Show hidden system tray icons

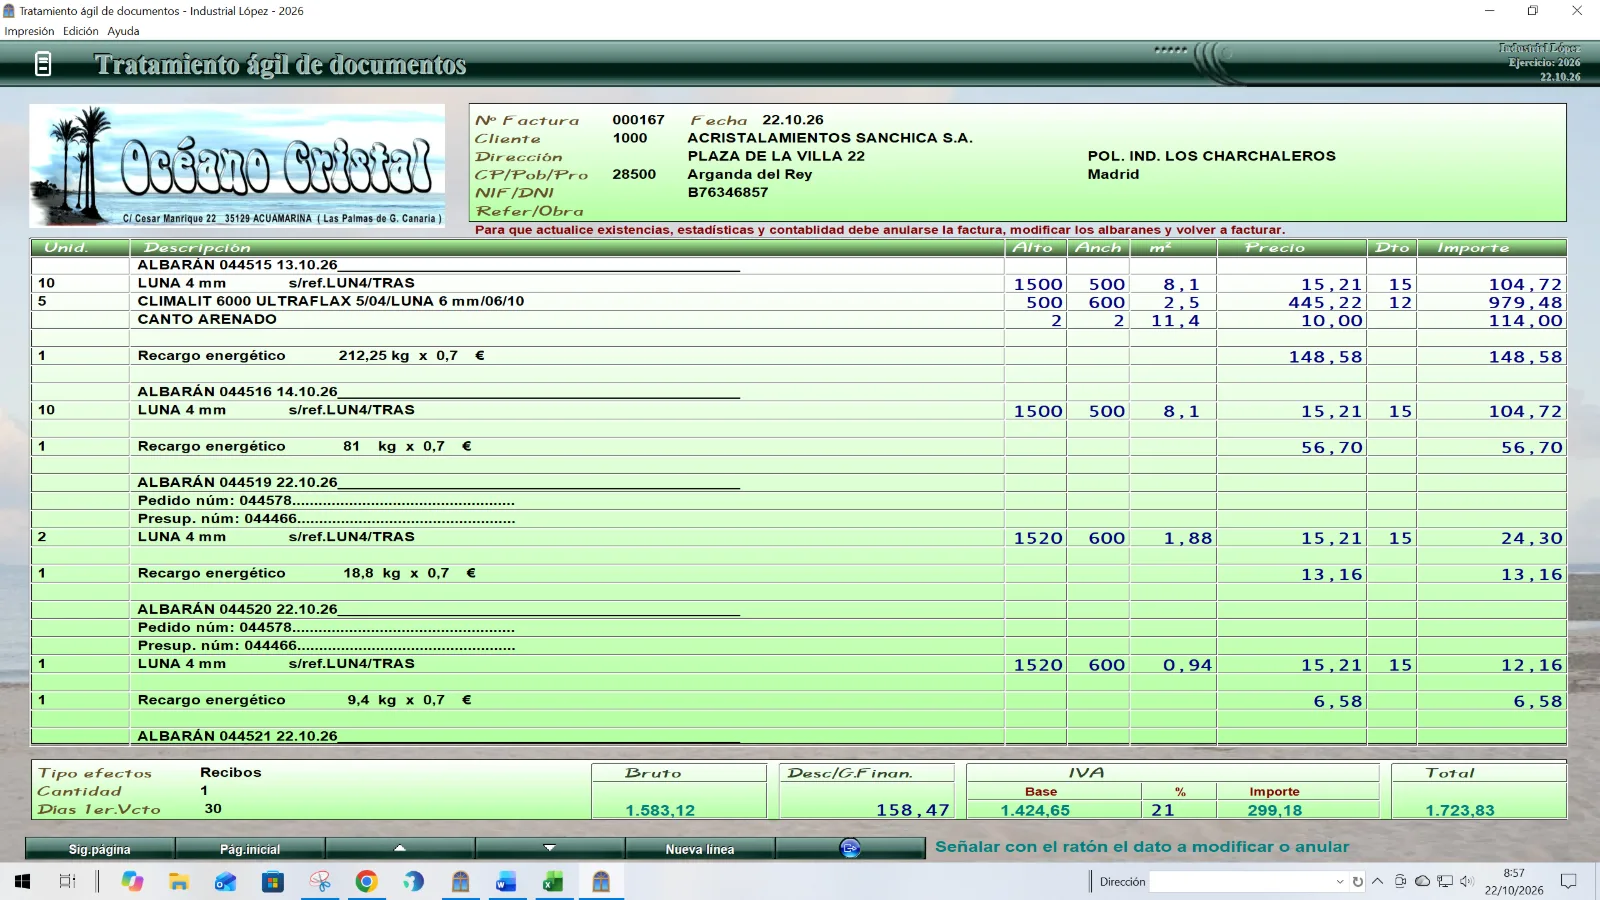point(1377,881)
